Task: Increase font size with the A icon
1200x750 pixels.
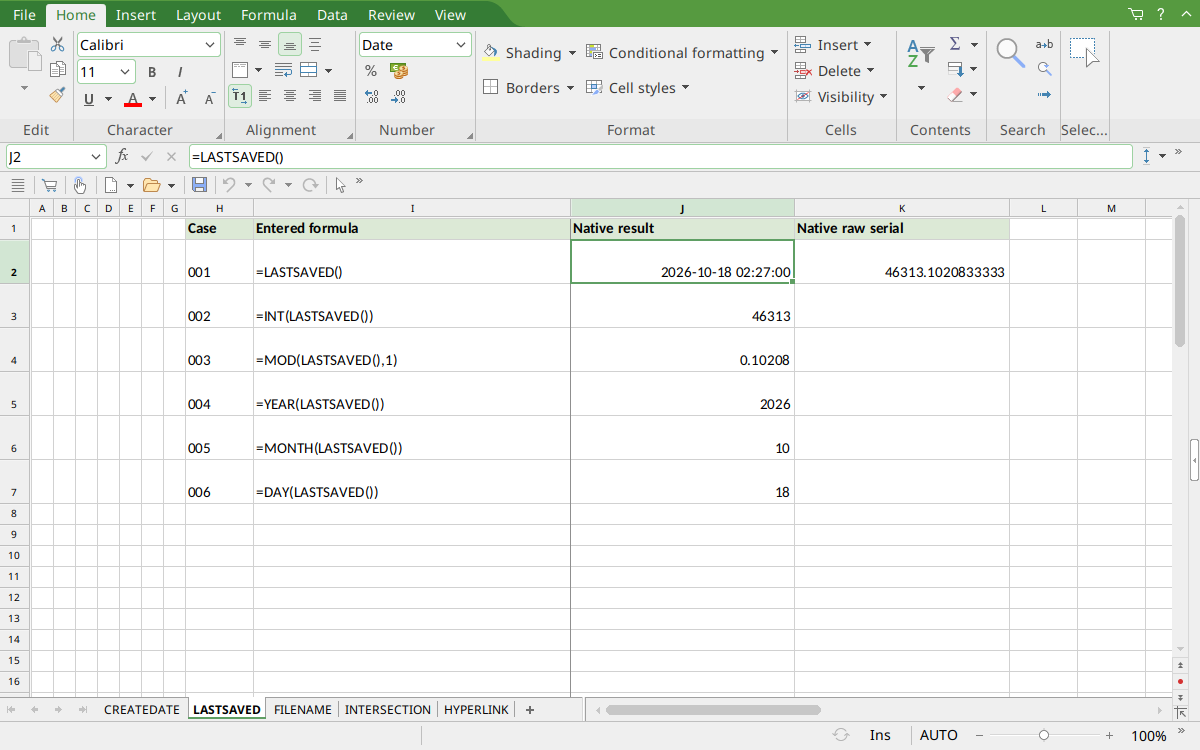Action: pos(181,98)
